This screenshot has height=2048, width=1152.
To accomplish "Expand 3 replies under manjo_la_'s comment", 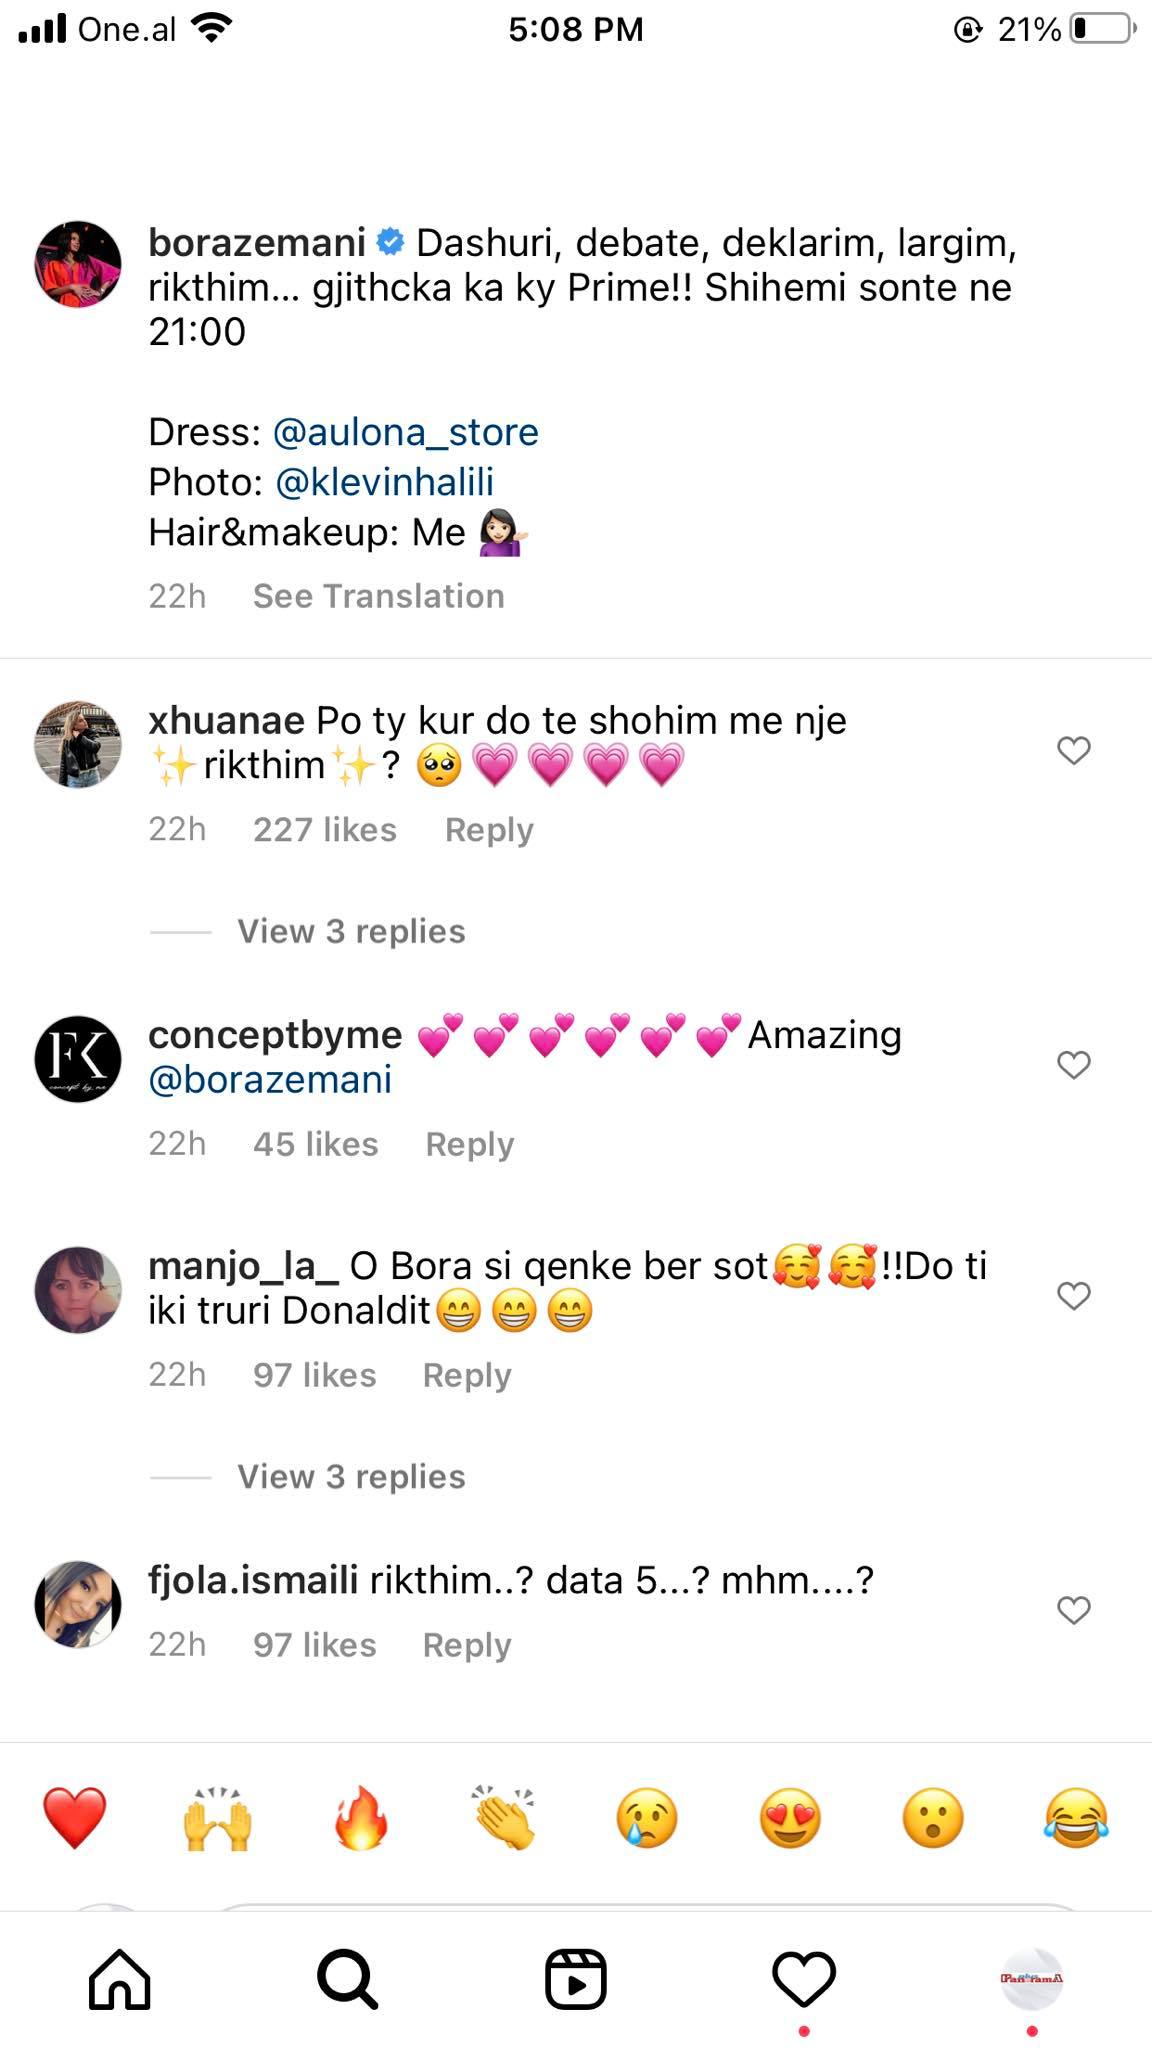I will pyautogui.click(x=351, y=1476).
